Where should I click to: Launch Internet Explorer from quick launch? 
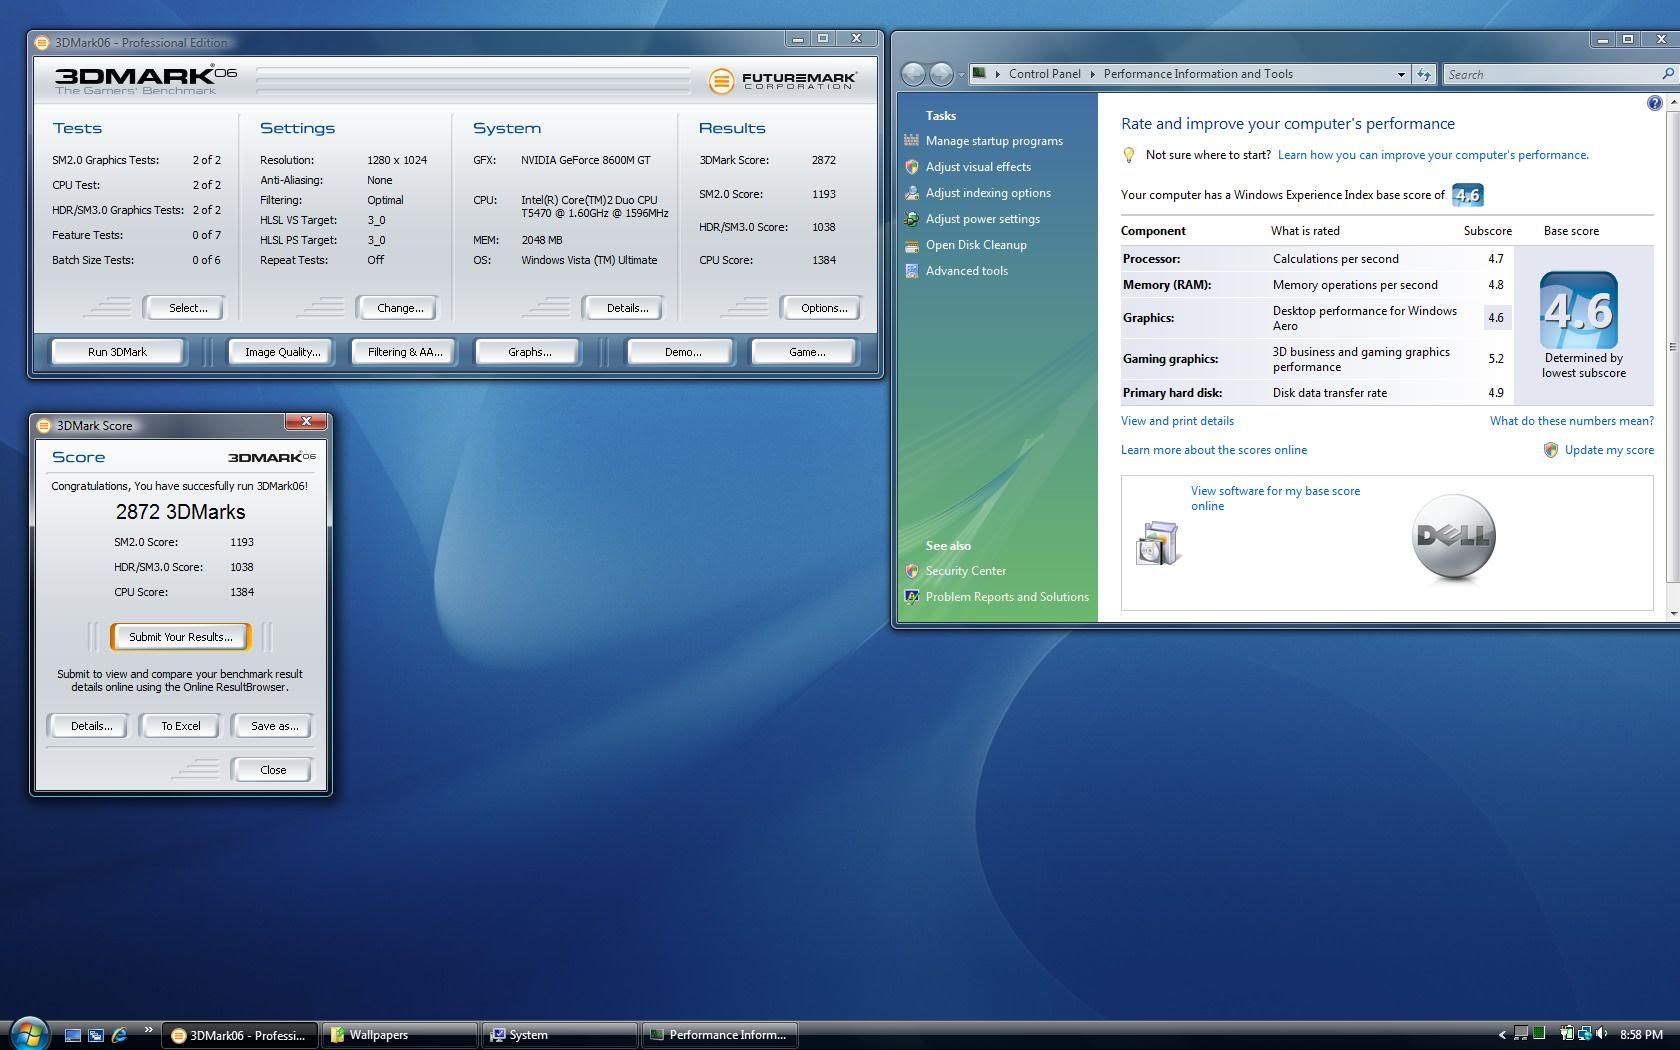point(119,1035)
